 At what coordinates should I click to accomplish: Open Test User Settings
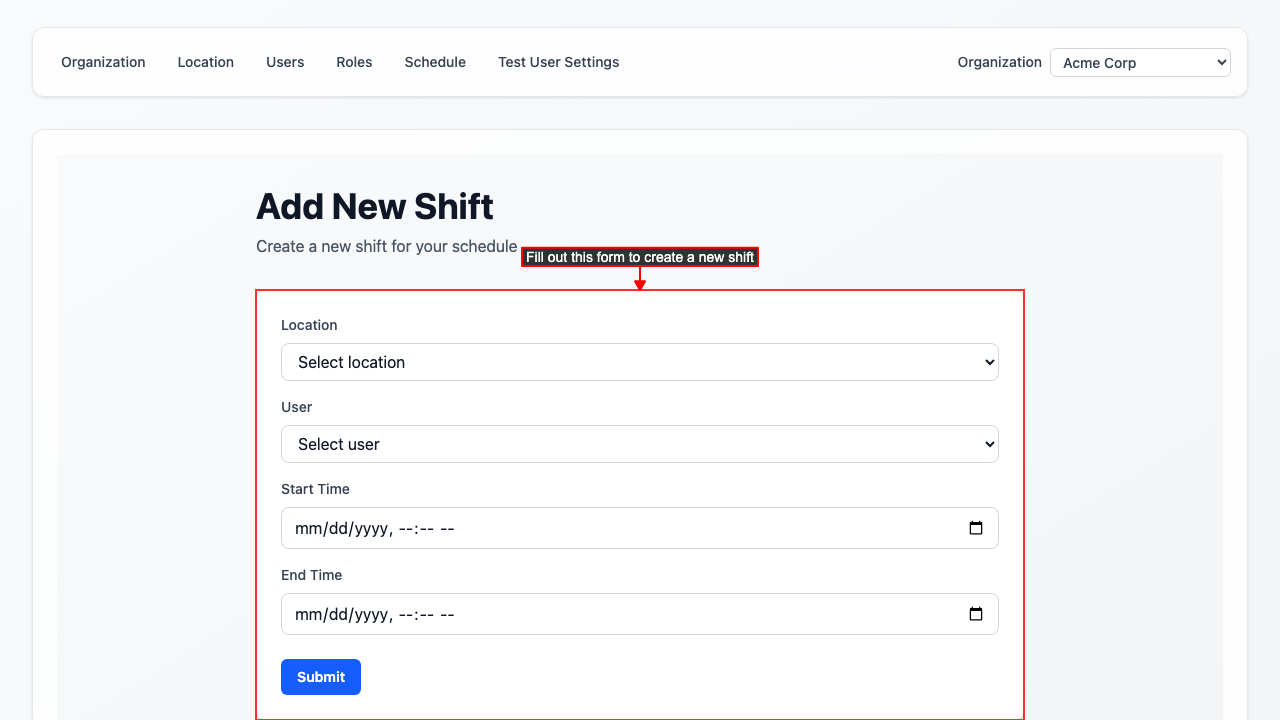click(558, 62)
